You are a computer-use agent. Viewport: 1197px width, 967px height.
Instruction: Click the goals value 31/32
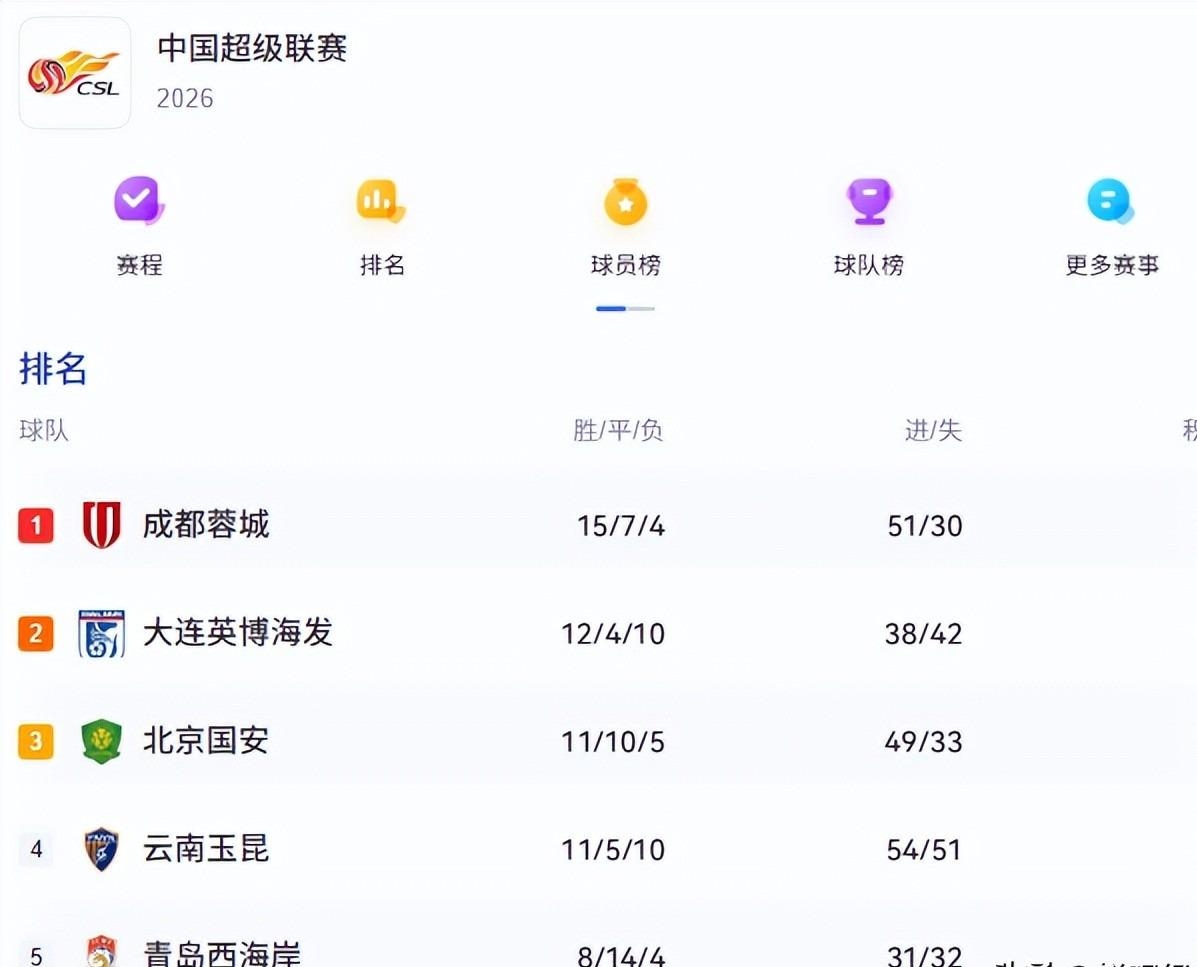(x=924, y=956)
